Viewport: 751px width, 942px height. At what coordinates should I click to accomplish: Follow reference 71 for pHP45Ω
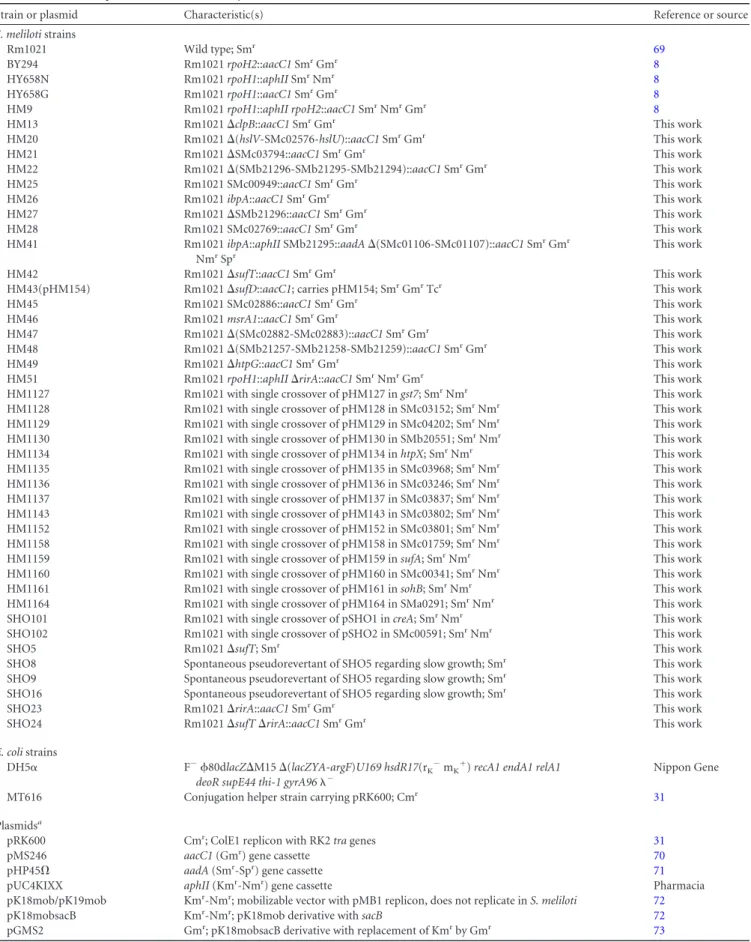[x=659, y=871]
